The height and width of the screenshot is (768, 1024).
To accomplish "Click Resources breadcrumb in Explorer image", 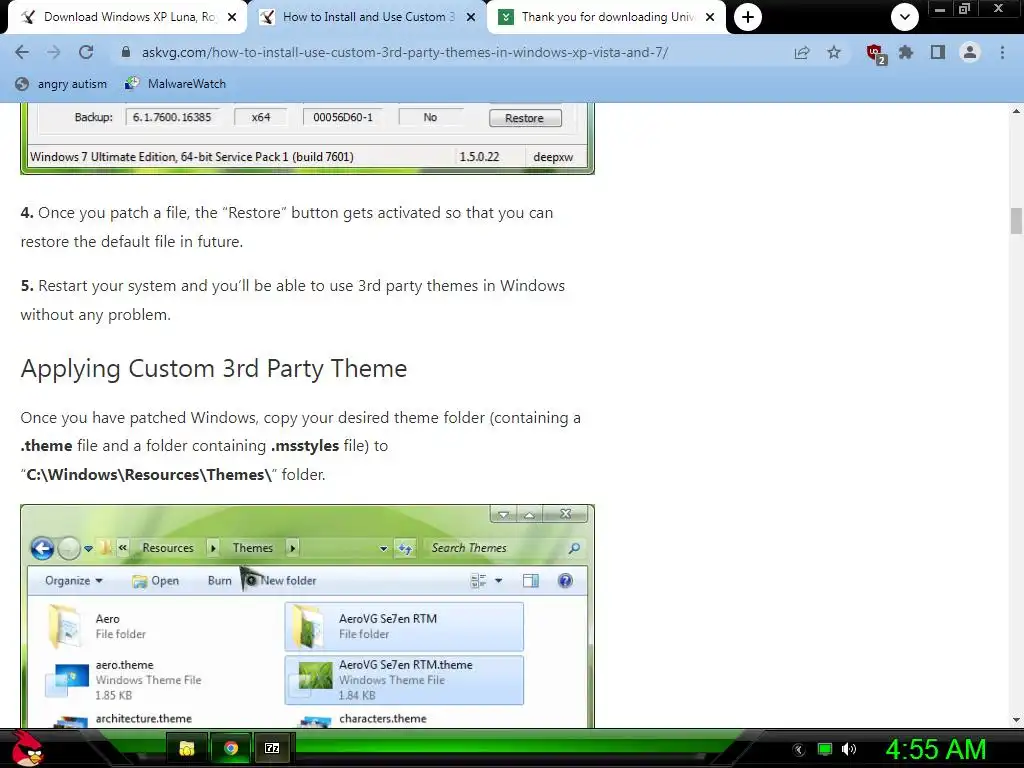I will [168, 548].
